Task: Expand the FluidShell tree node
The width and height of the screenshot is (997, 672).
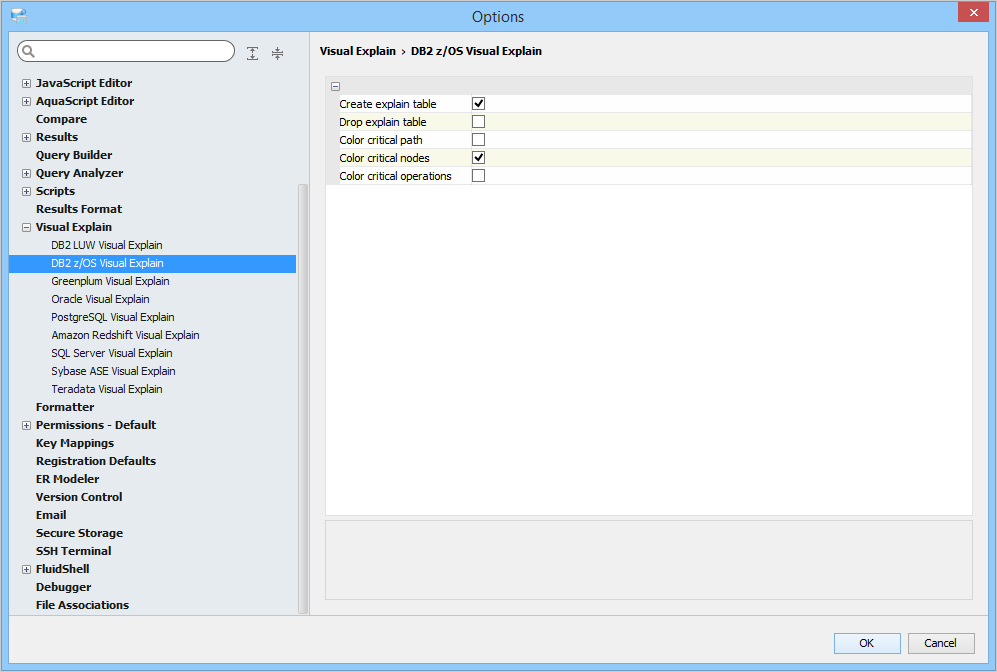Action: pos(26,570)
